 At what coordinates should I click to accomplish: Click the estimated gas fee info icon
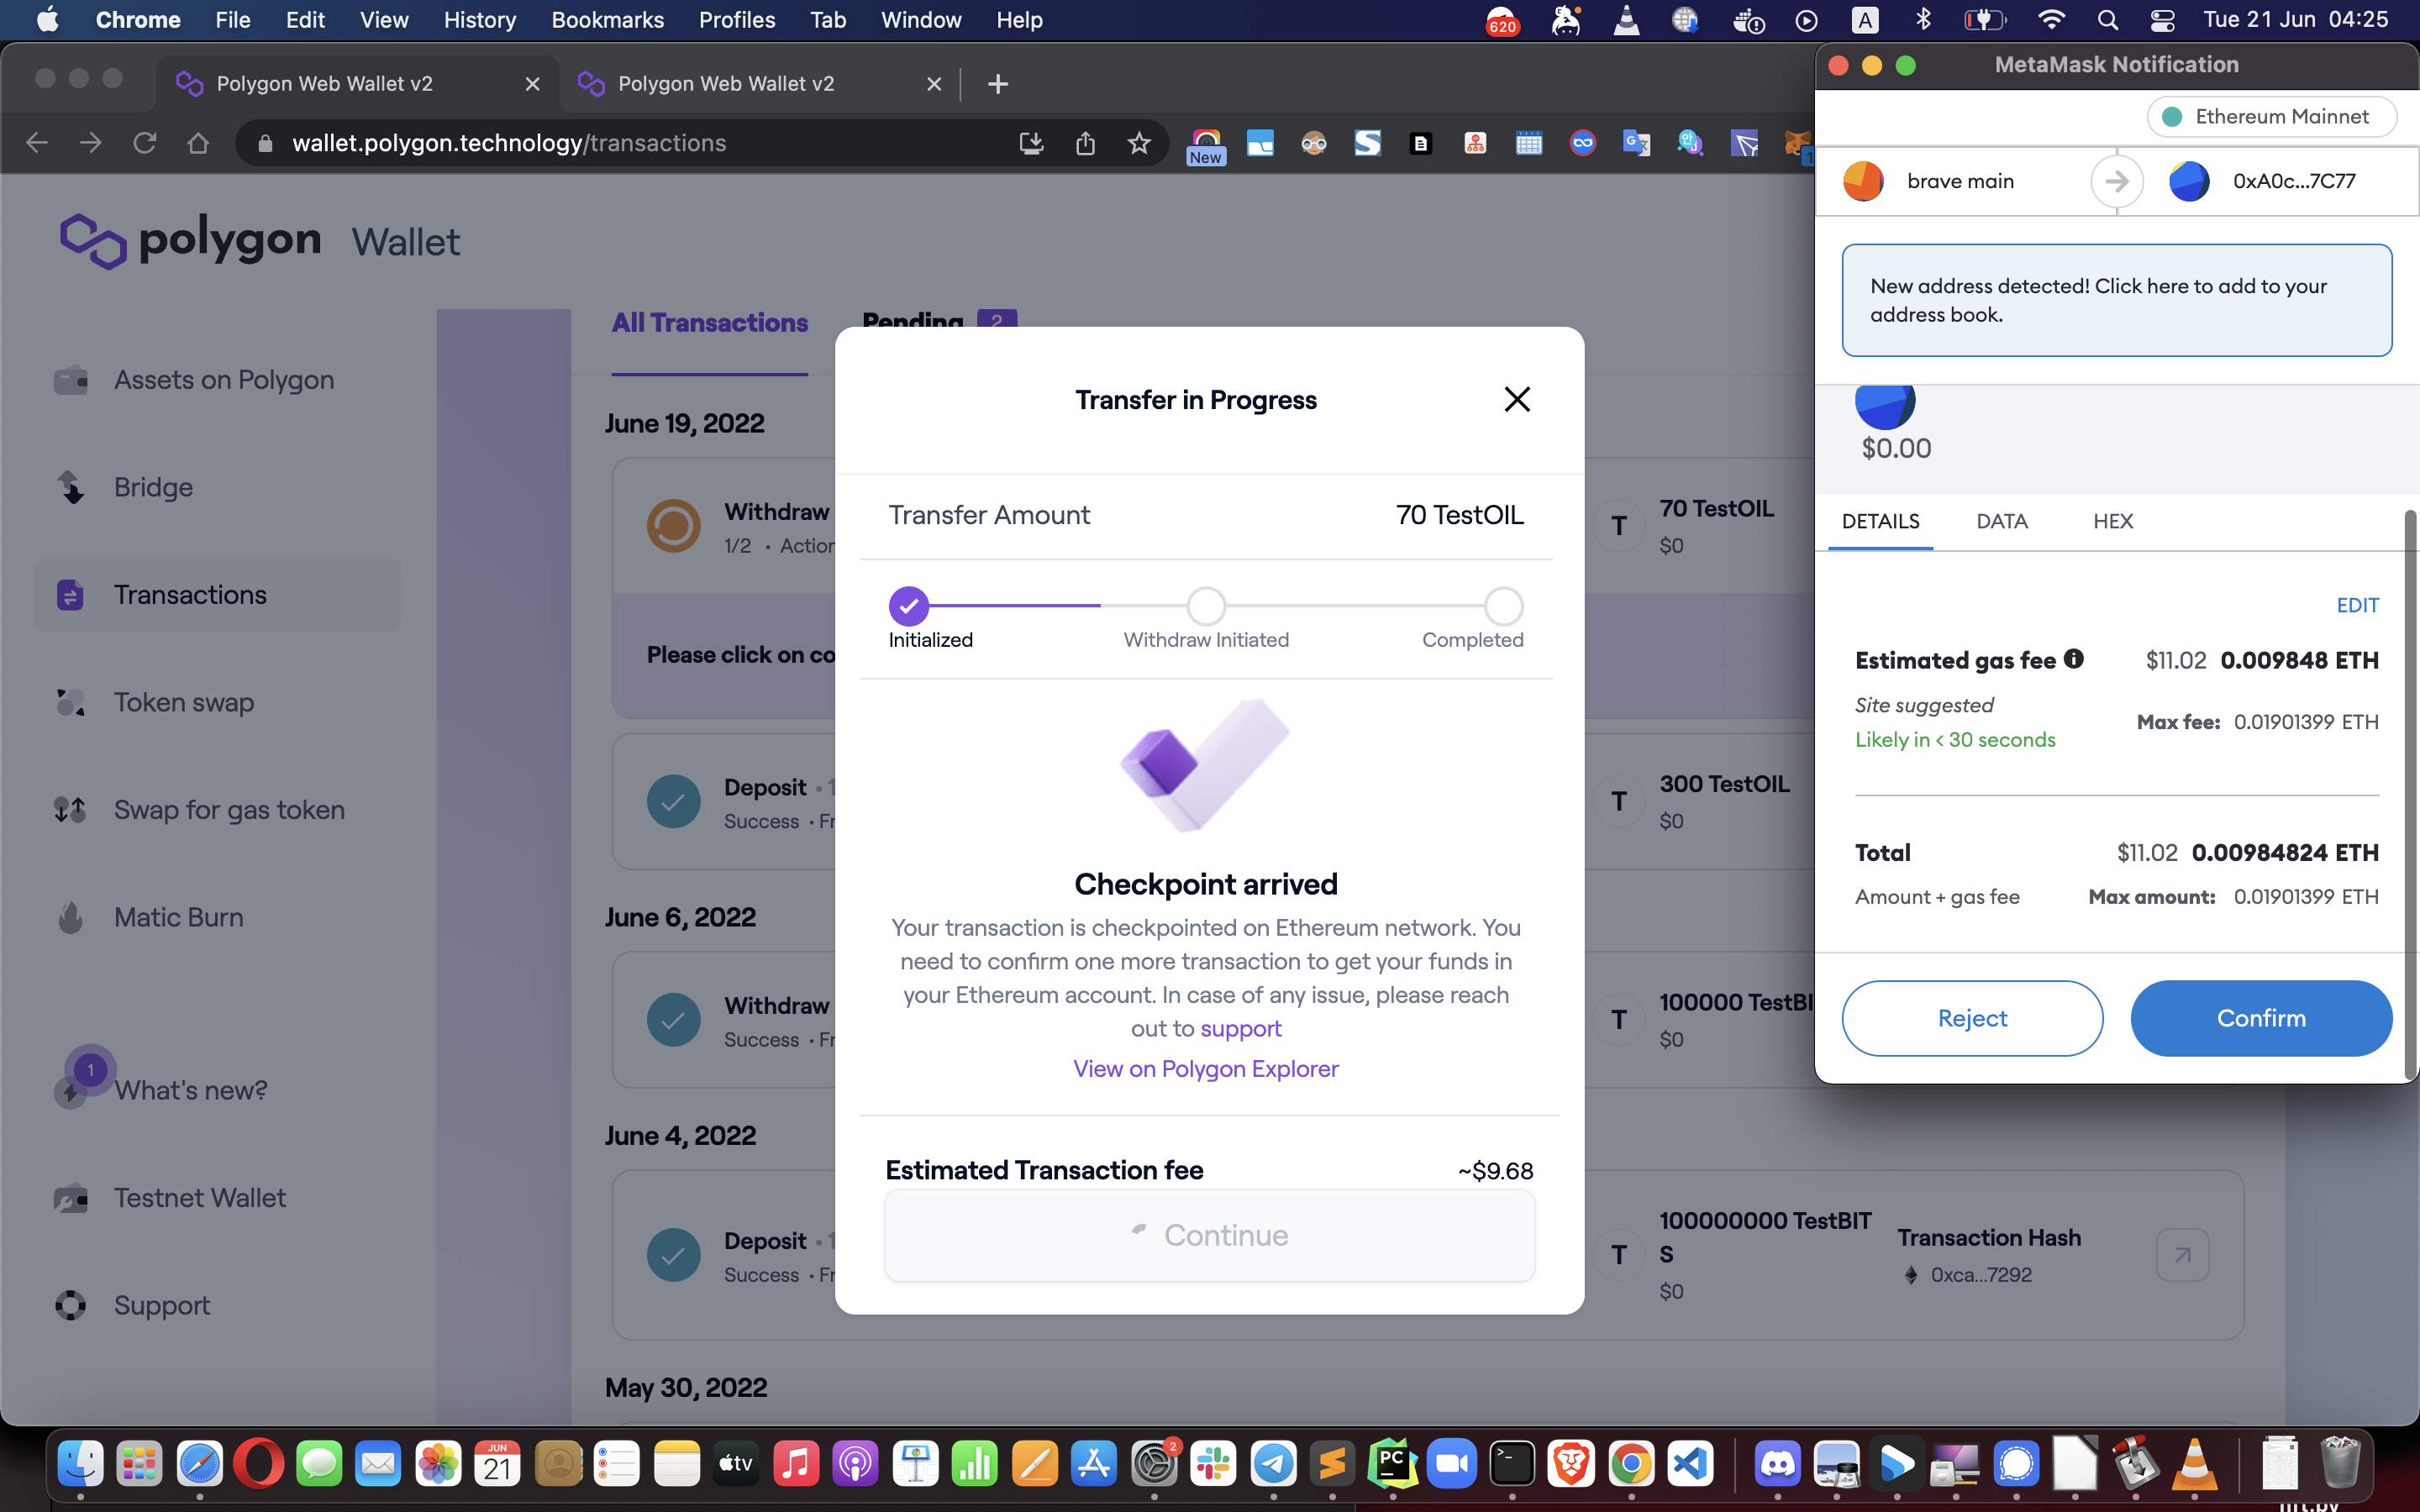tap(2074, 659)
